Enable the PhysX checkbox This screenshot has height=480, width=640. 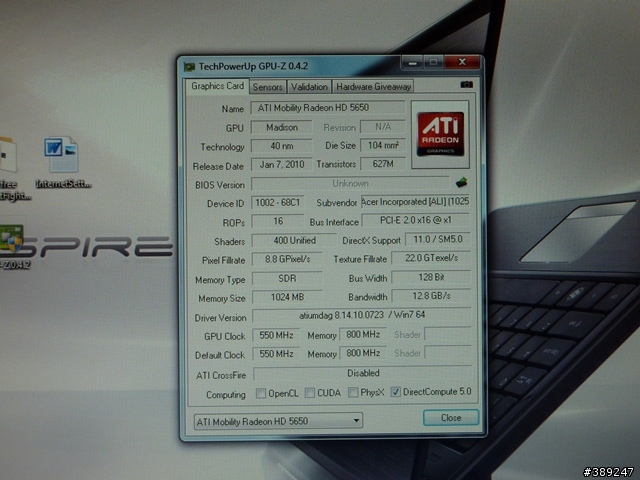[353, 393]
